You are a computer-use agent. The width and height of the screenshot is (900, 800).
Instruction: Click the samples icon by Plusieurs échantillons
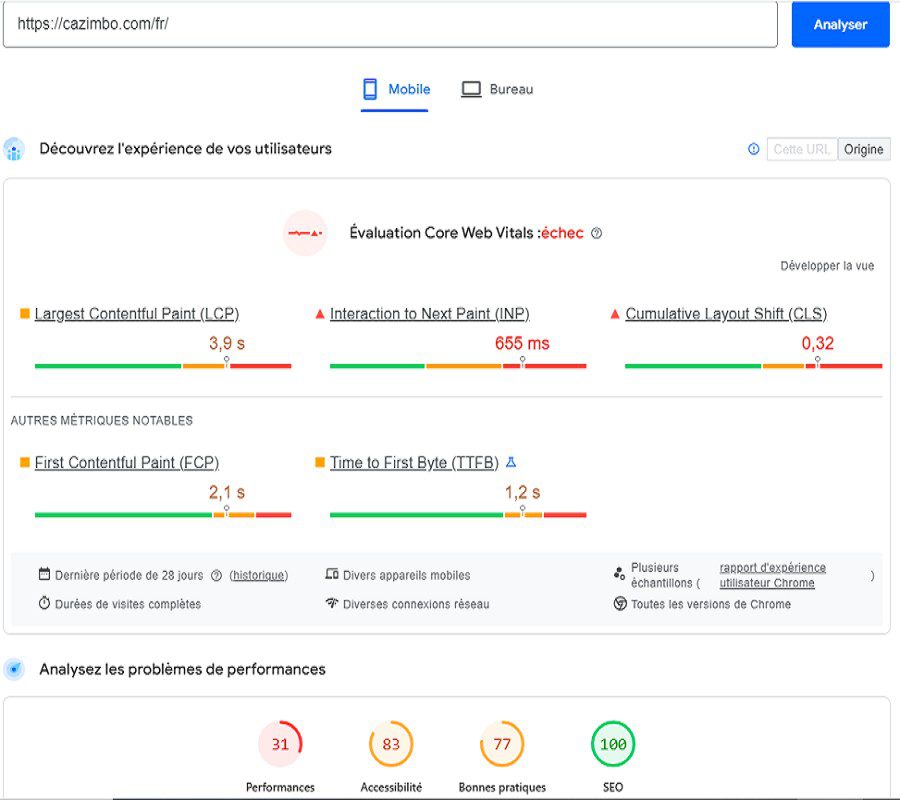619,573
